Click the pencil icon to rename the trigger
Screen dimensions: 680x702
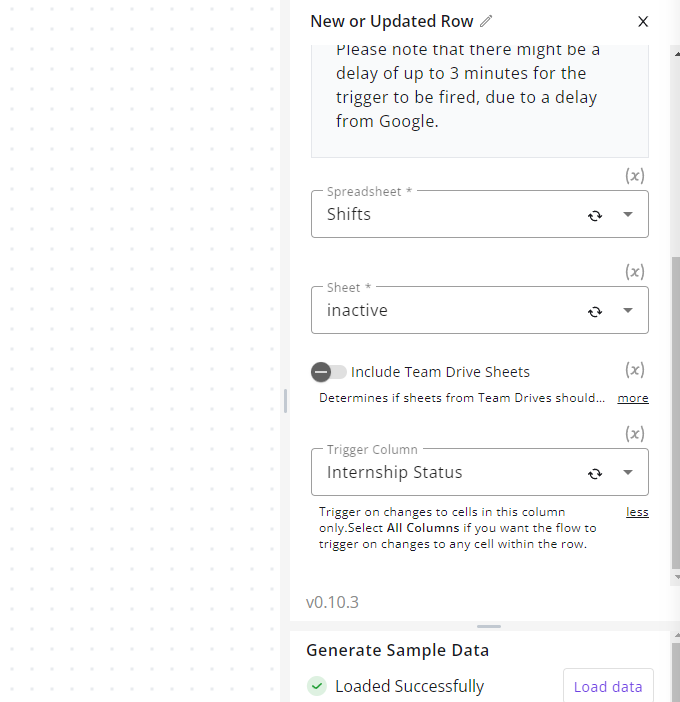pyautogui.click(x=486, y=21)
